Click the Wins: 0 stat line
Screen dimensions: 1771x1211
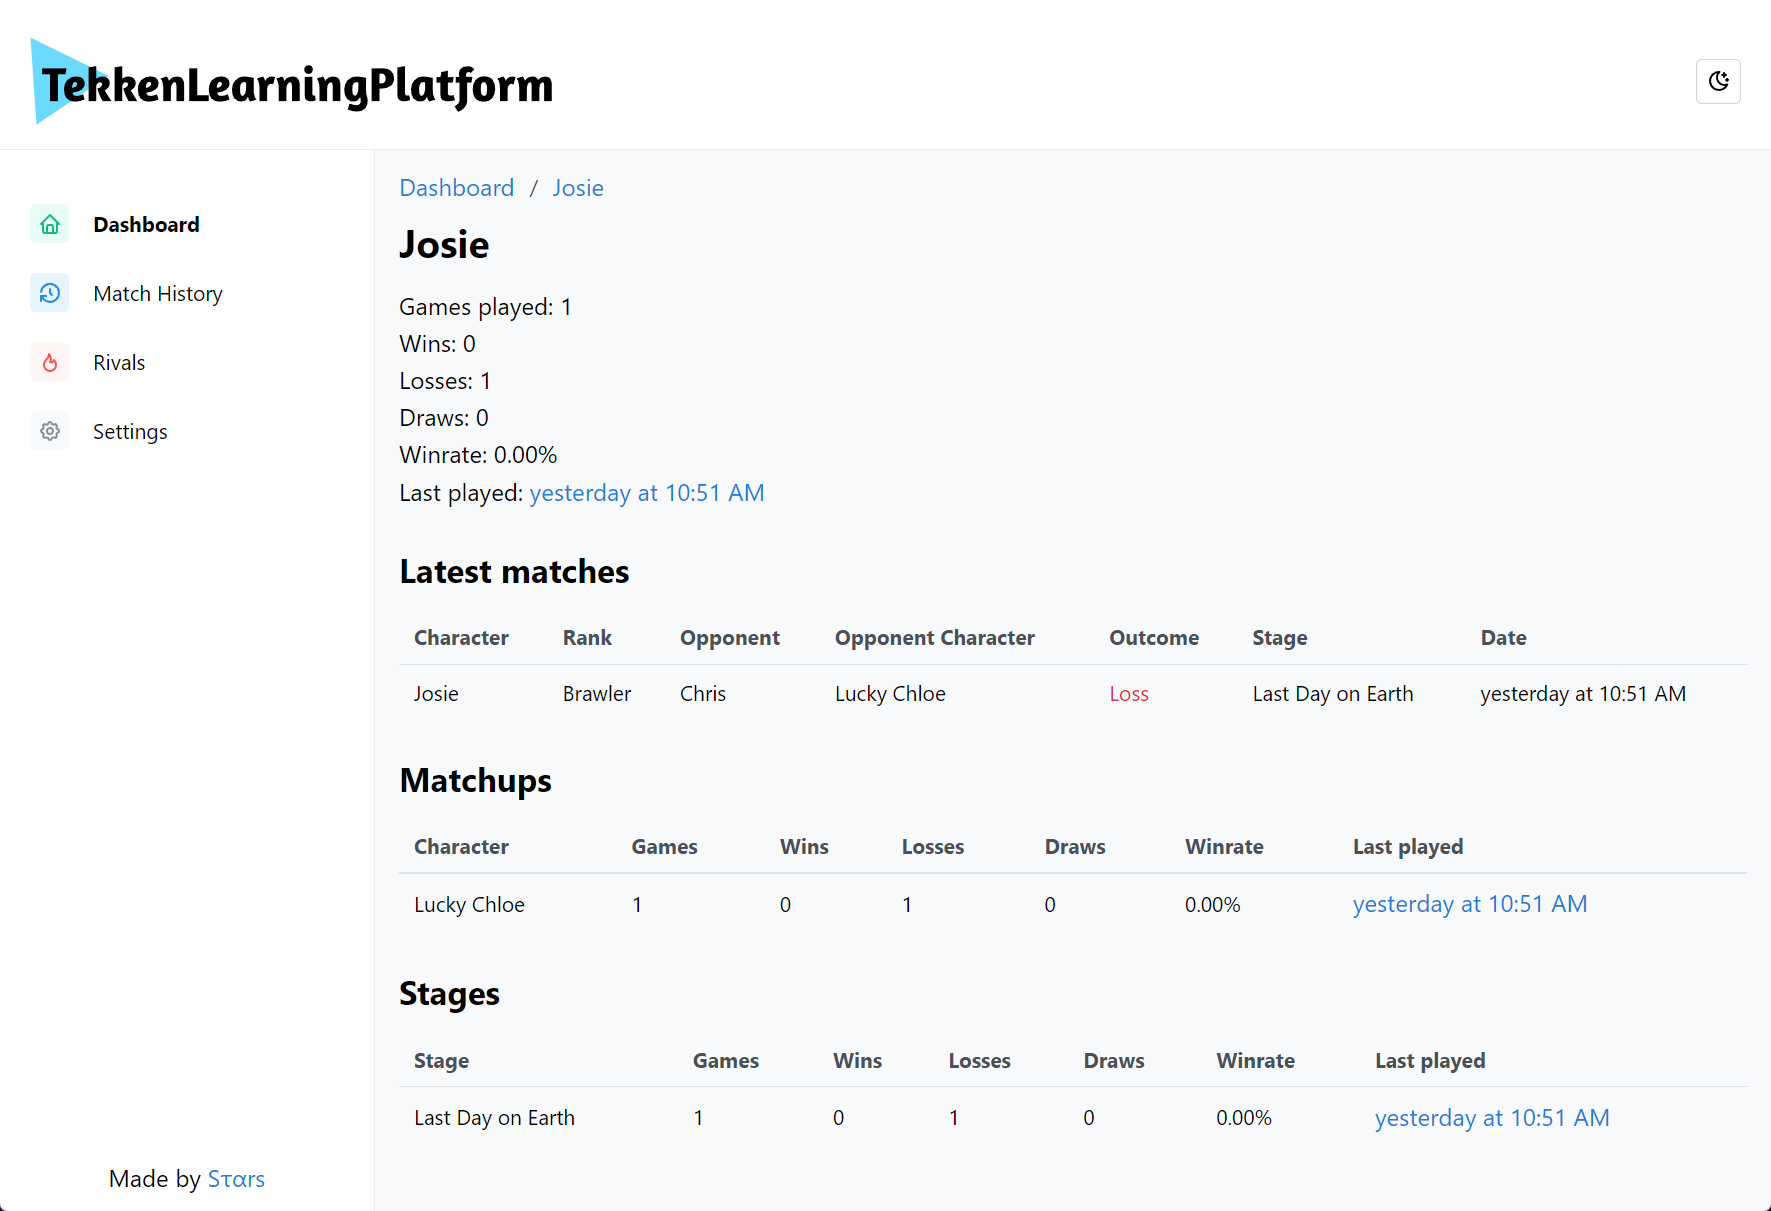[x=437, y=344]
